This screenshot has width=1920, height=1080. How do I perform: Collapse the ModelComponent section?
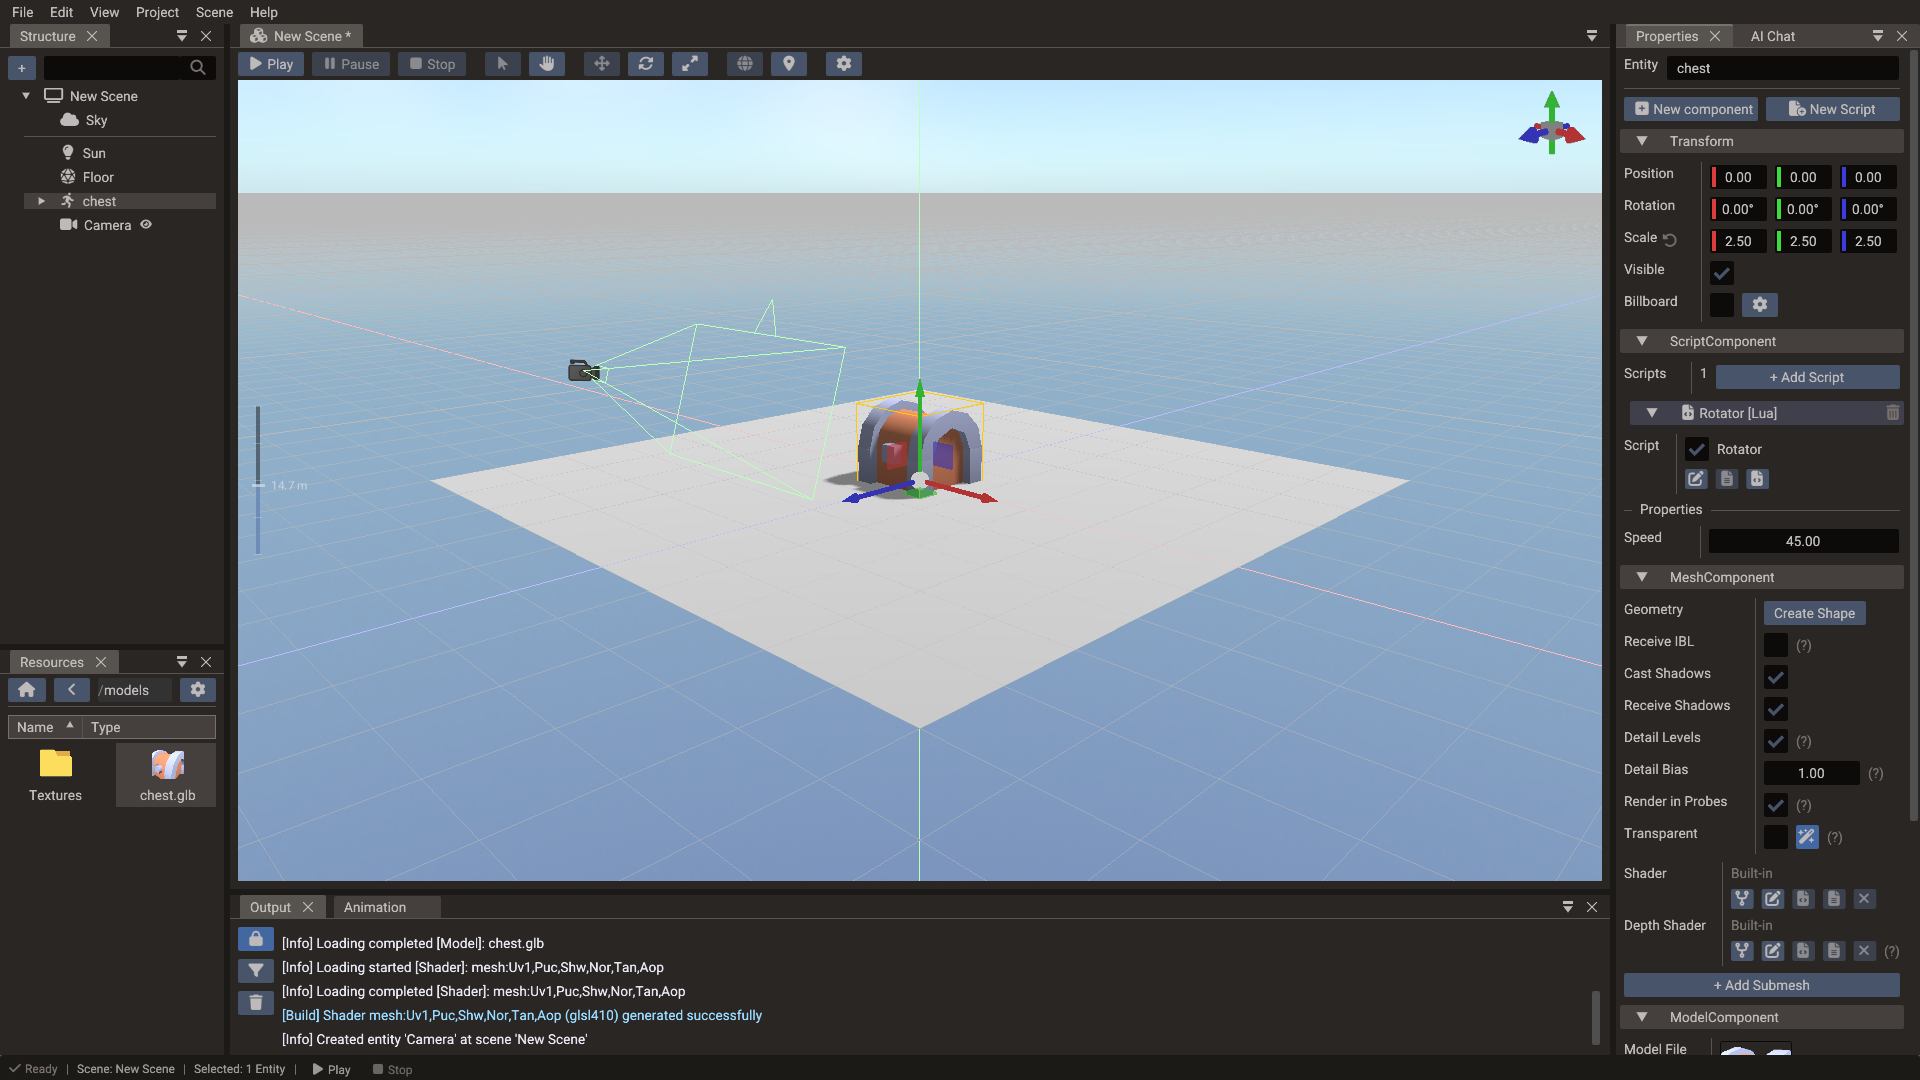coord(1642,1017)
